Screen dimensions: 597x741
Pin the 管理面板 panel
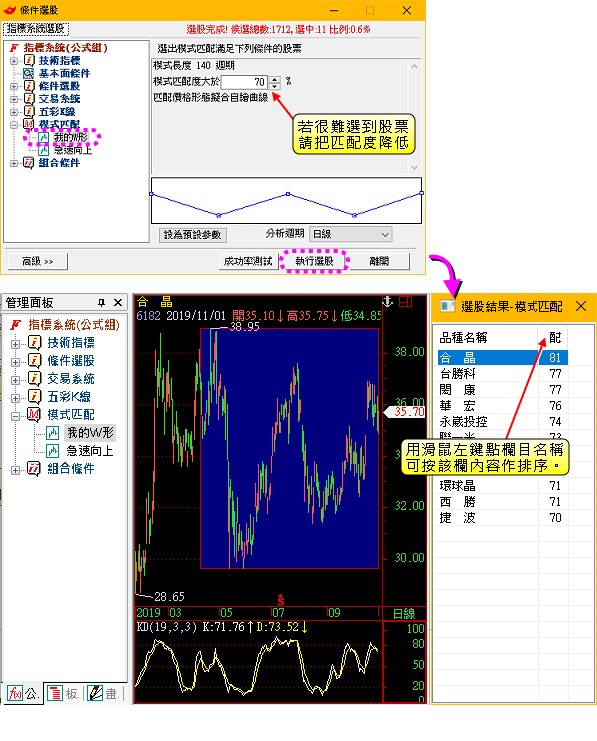tap(101, 302)
